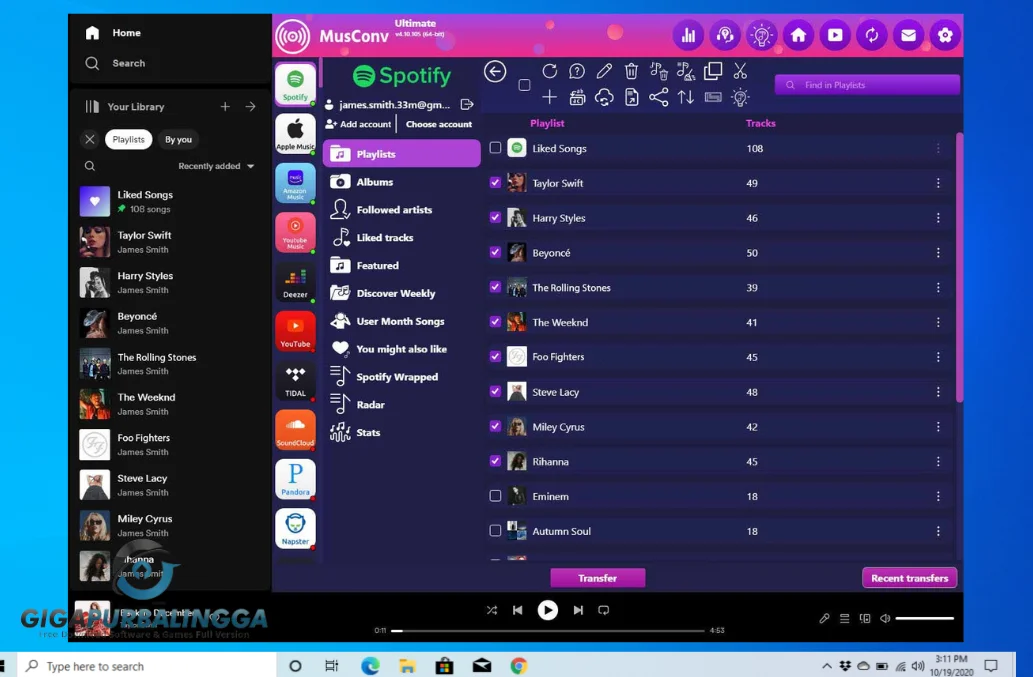Select the YouTube service icon
The width and height of the screenshot is (1033, 677).
click(295, 331)
